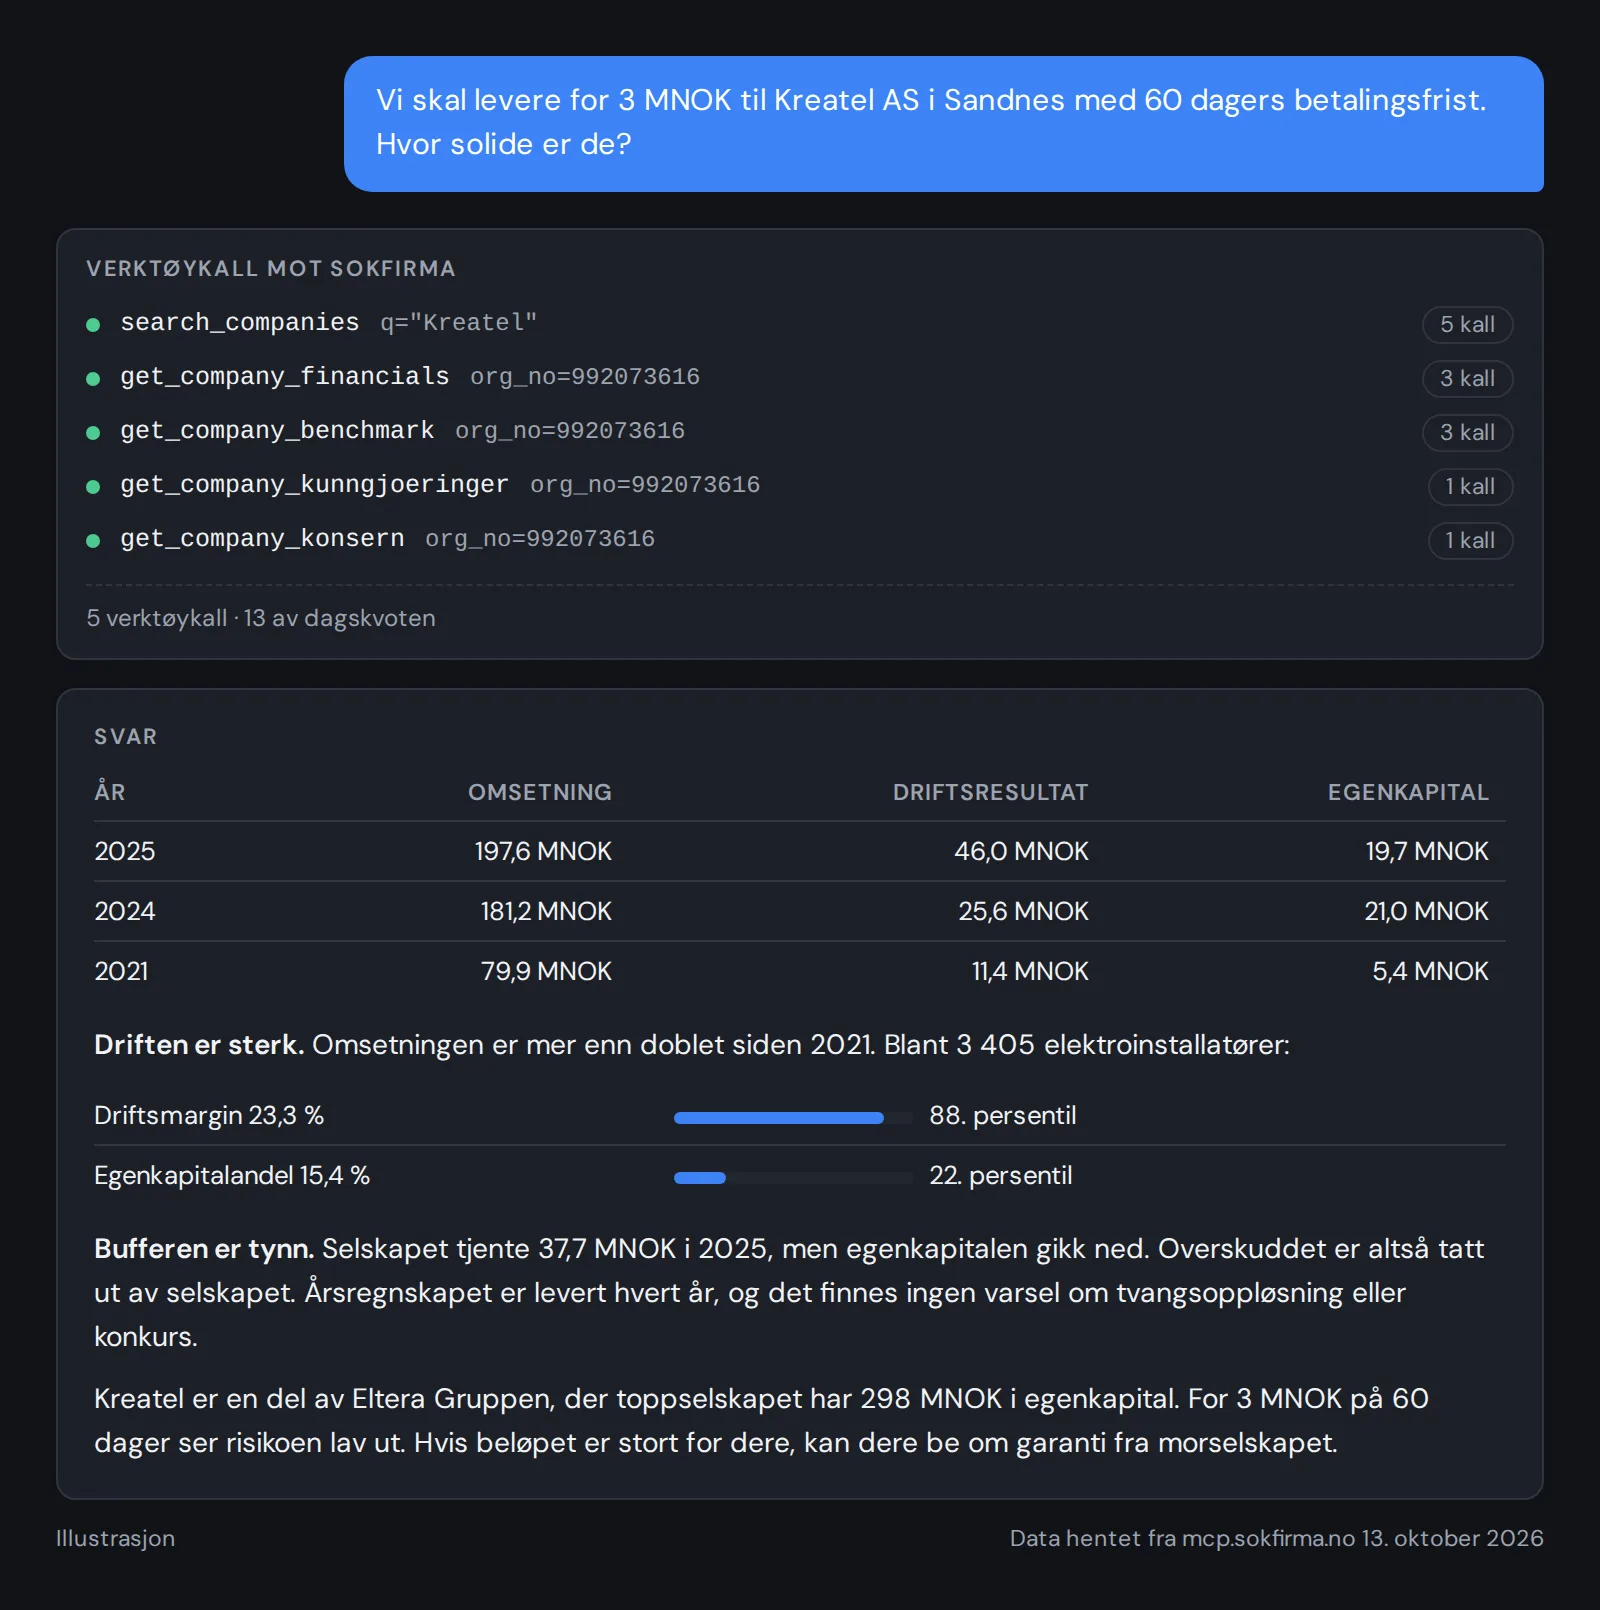Viewport: 1600px width, 1610px height.
Task: Click the green dot beside search_companies
Action: pos(93,325)
